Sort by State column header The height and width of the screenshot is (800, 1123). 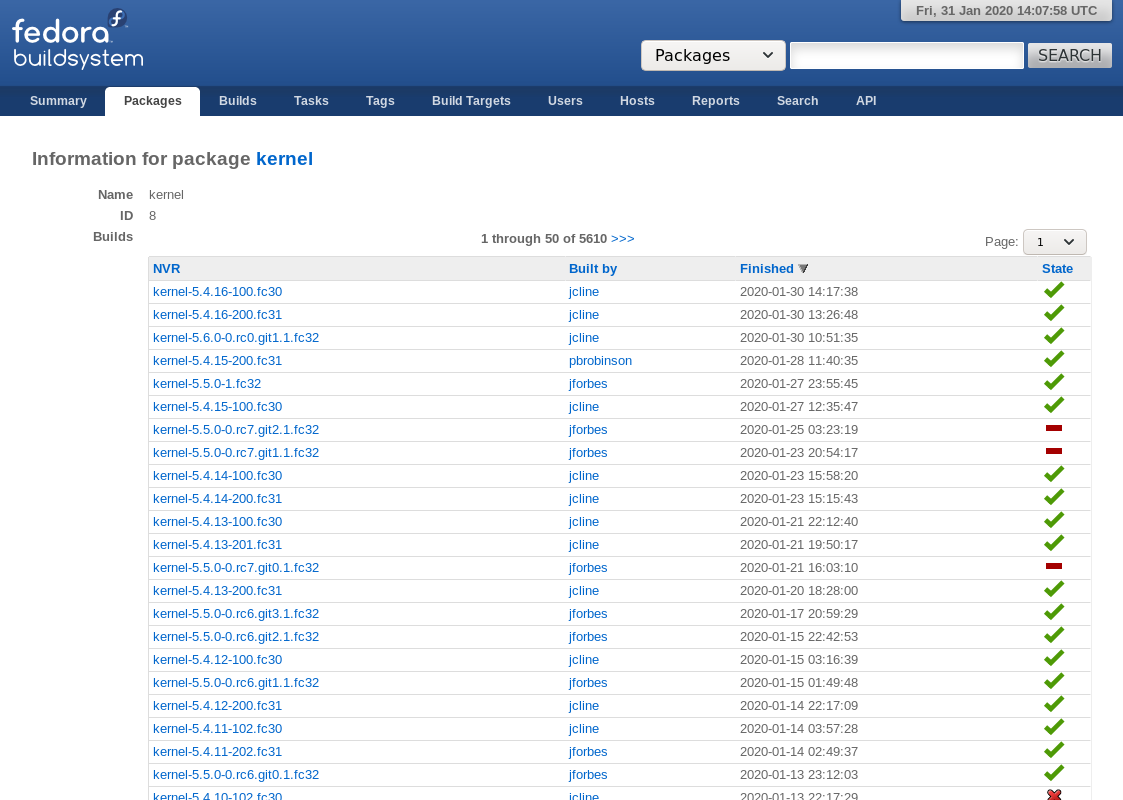coord(1057,269)
